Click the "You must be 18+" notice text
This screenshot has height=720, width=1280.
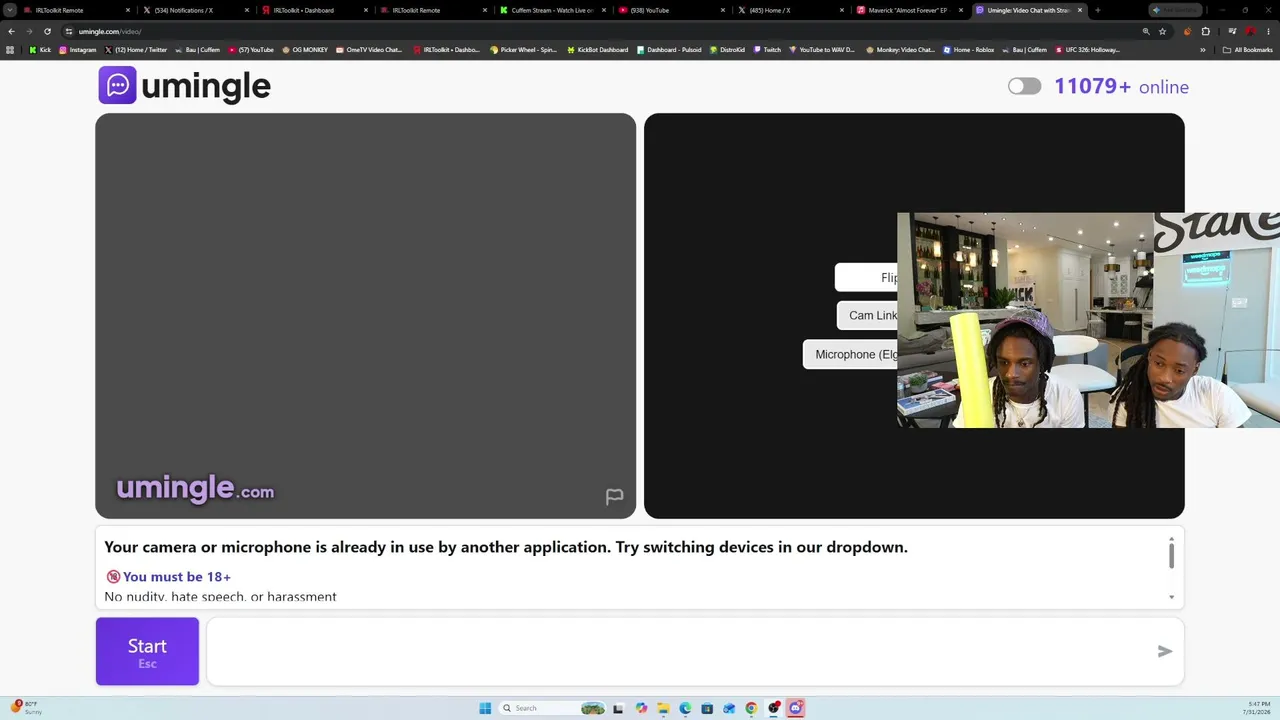(x=177, y=577)
